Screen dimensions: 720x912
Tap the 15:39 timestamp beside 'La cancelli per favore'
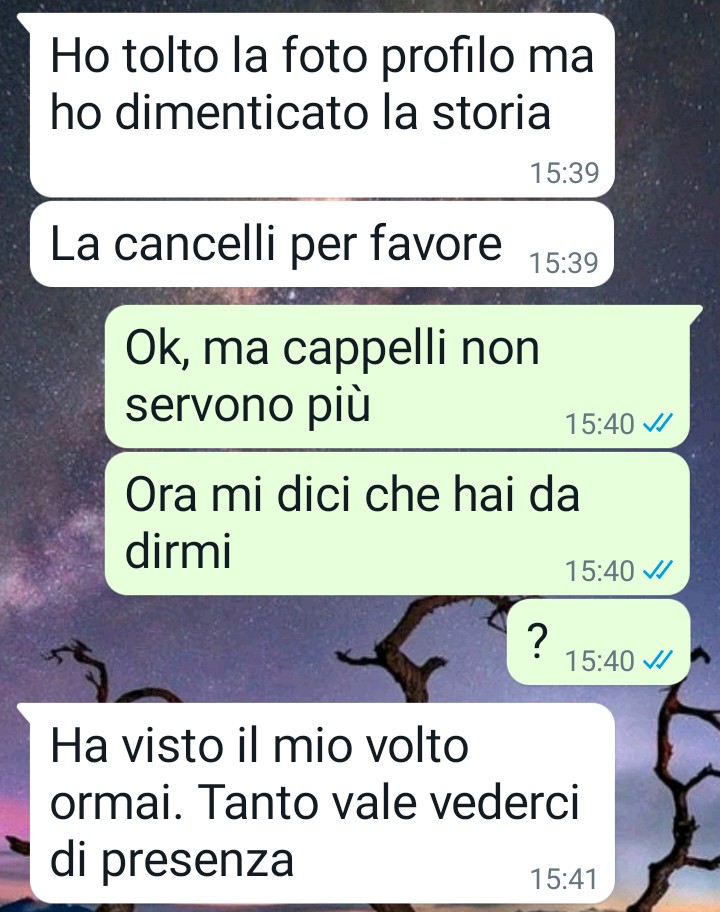point(564,262)
